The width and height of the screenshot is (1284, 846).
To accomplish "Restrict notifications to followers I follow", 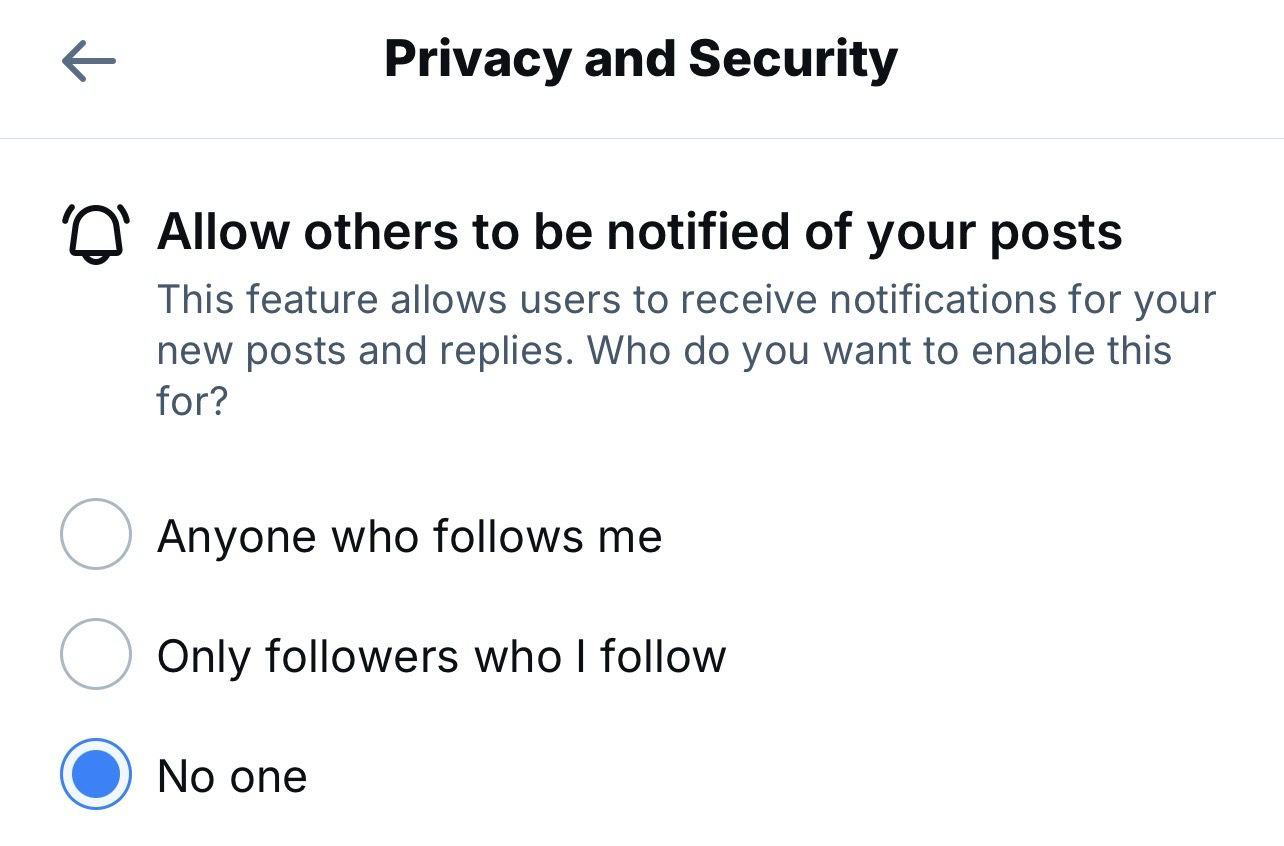I will (x=96, y=654).
